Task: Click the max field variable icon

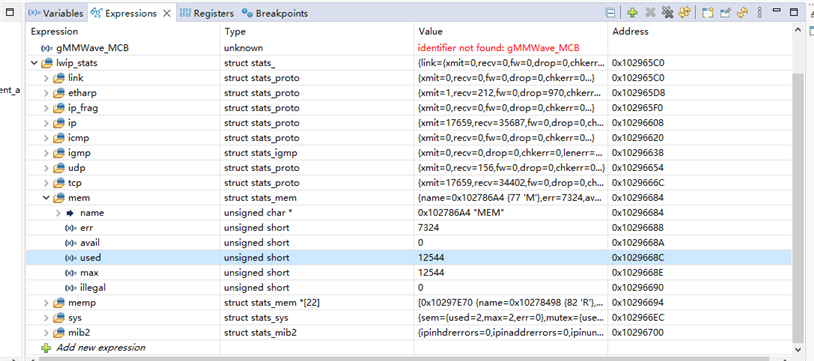Action: (71, 273)
